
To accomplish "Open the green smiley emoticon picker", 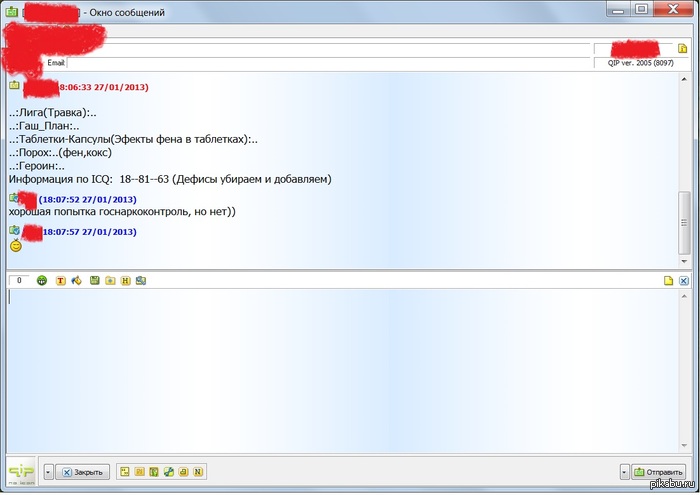I will [42, 281].
